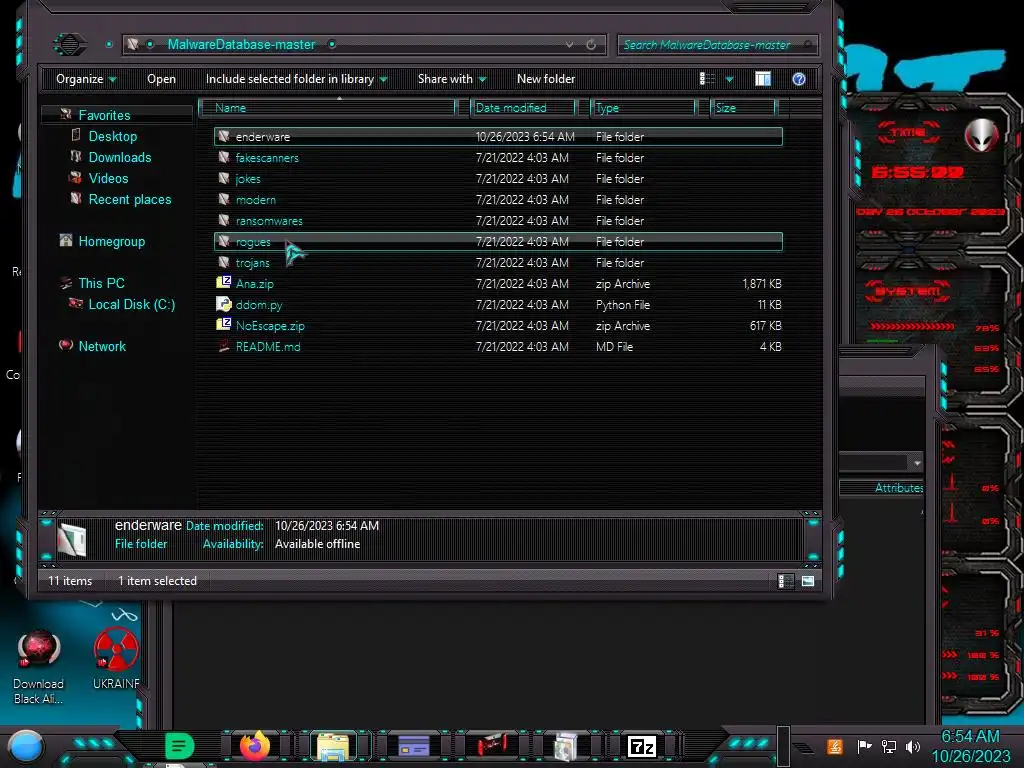Click the Ana.zip archive icon
This screenshot has height=768, width=1024.
pyautogui.click(x=224, y=282)
